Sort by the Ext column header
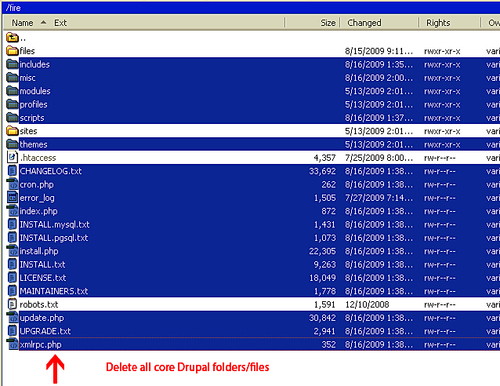 tap(60, 23)
